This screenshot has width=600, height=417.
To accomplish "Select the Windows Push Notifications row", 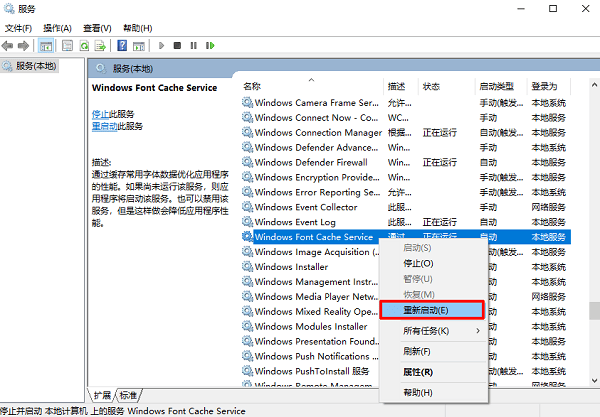I will tap(310, 356).
